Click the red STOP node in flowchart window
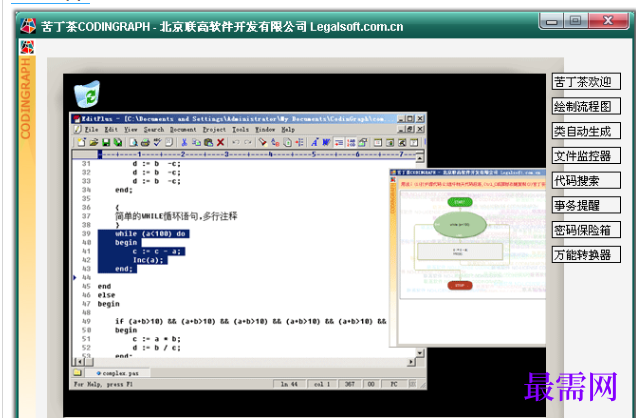 pyautogui.click(x=460, y=285)
